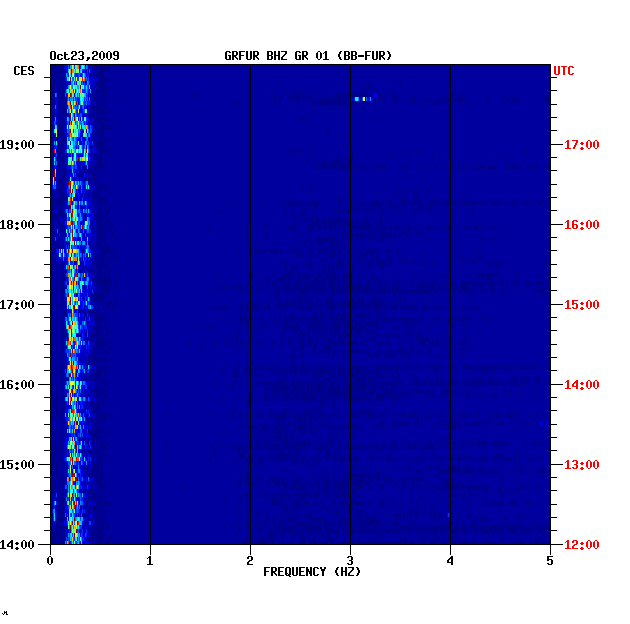Image resolution: width=630 pixels, height=624 pixels.
Task: Click the 0 frequency axis tick label
Action: 50,561
